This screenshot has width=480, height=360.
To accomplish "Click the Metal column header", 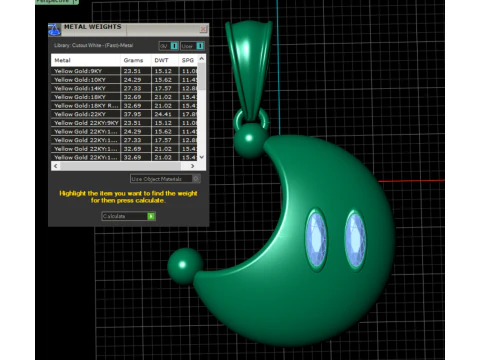I will [x=86, y=60].
